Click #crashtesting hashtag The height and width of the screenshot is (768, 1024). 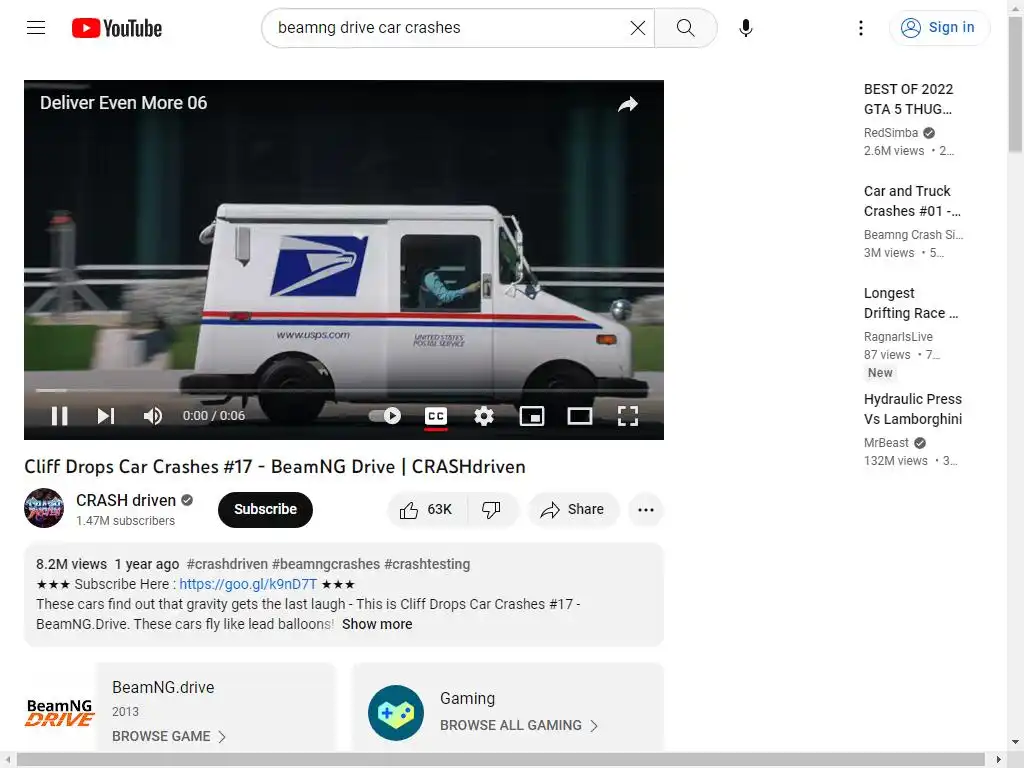tap(427, 564)
